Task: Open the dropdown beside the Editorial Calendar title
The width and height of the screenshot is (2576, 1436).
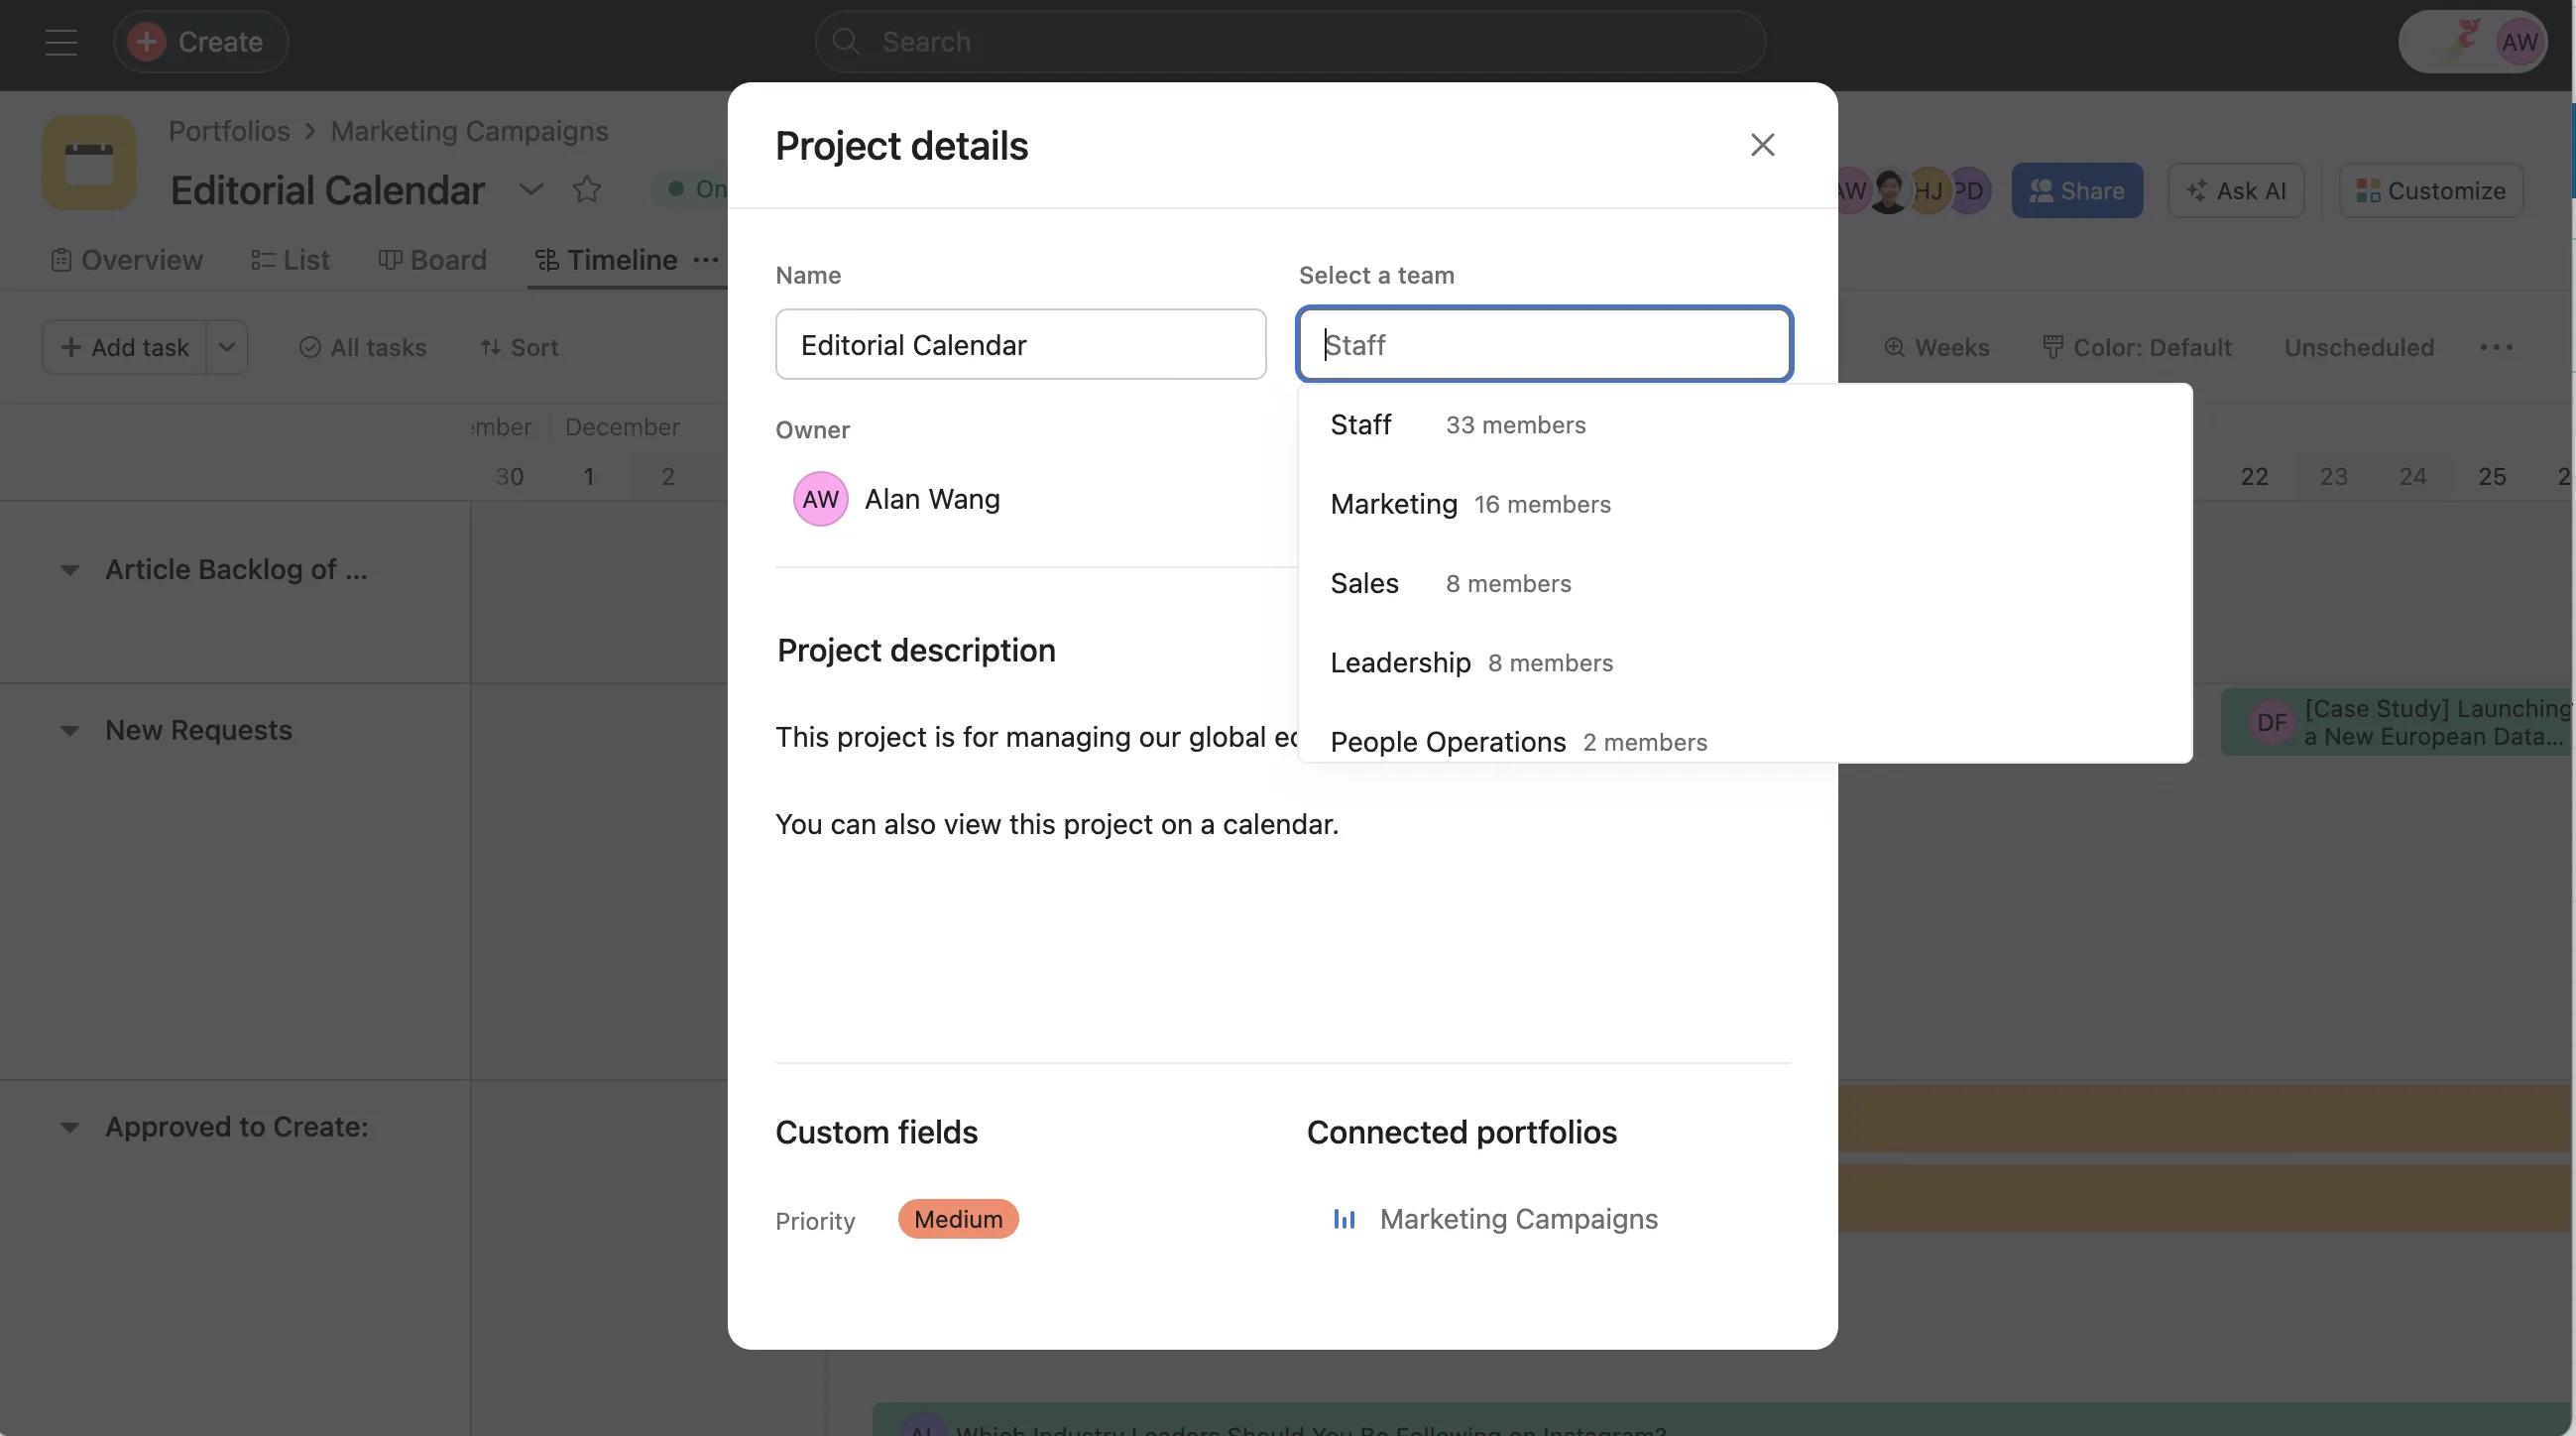Action: point(531,189)
